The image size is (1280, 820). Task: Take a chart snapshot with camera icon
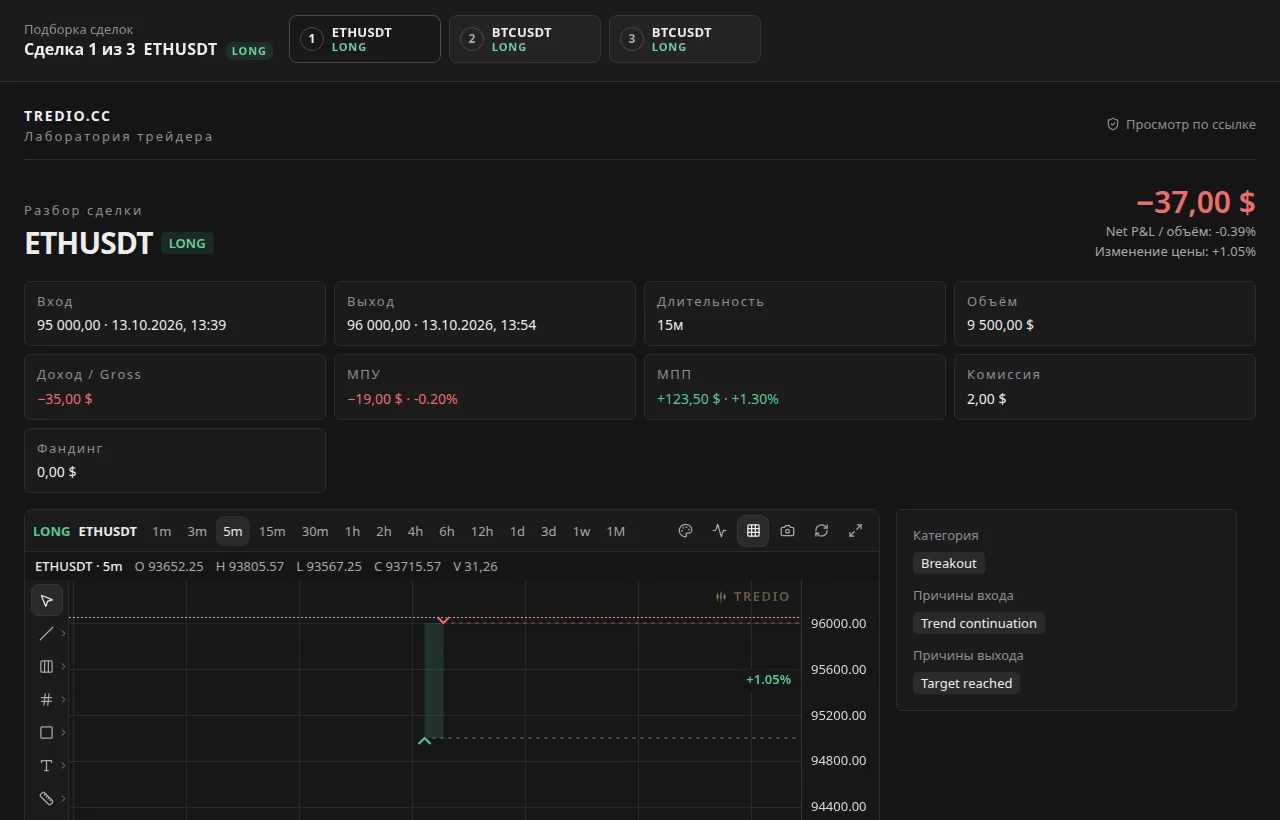tap(787, 531)
